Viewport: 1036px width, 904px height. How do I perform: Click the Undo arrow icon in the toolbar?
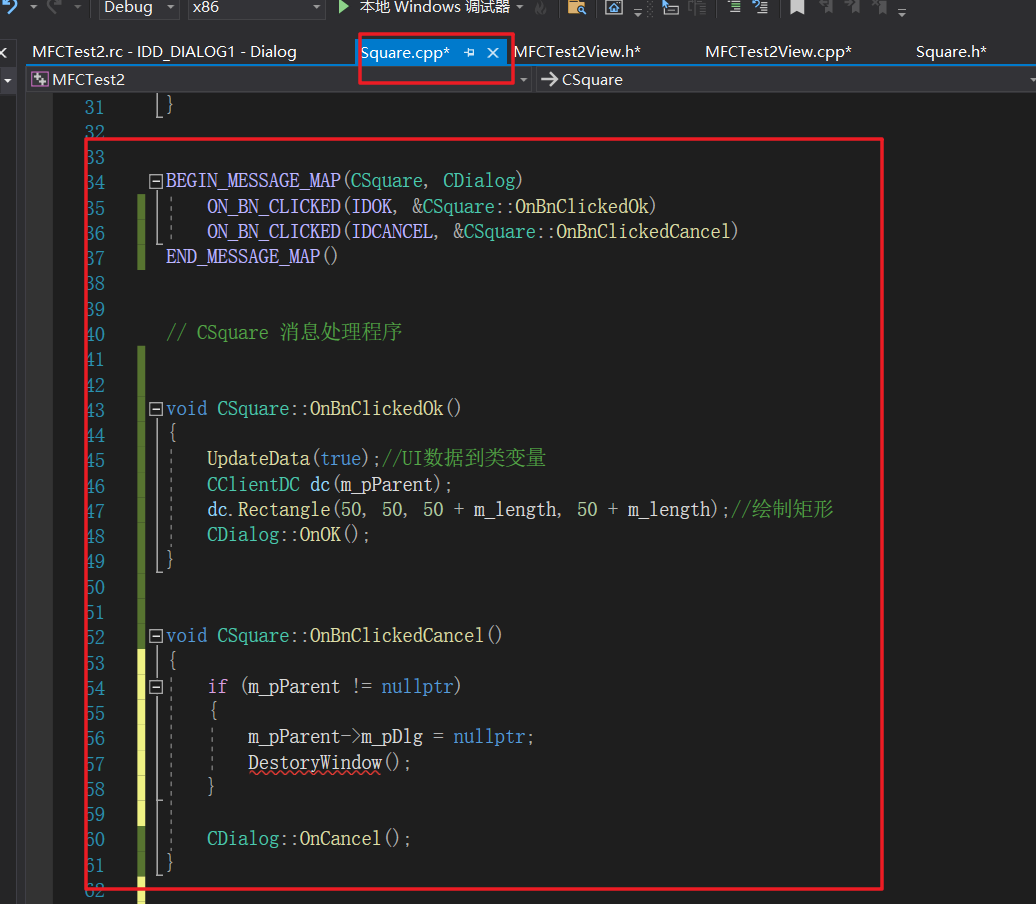[9, 7]
